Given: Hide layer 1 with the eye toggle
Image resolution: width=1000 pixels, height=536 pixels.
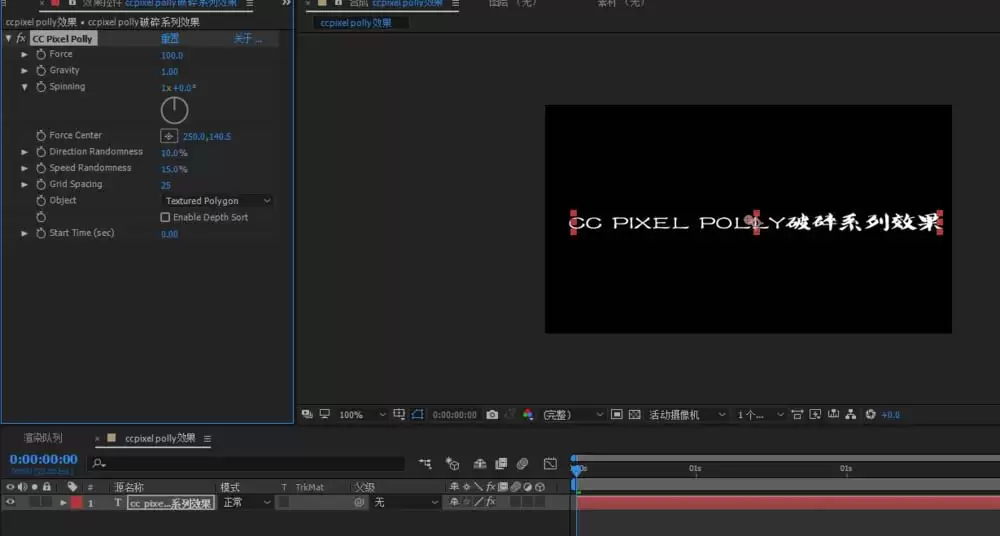Looking at the screenshot, I should 10,502.
